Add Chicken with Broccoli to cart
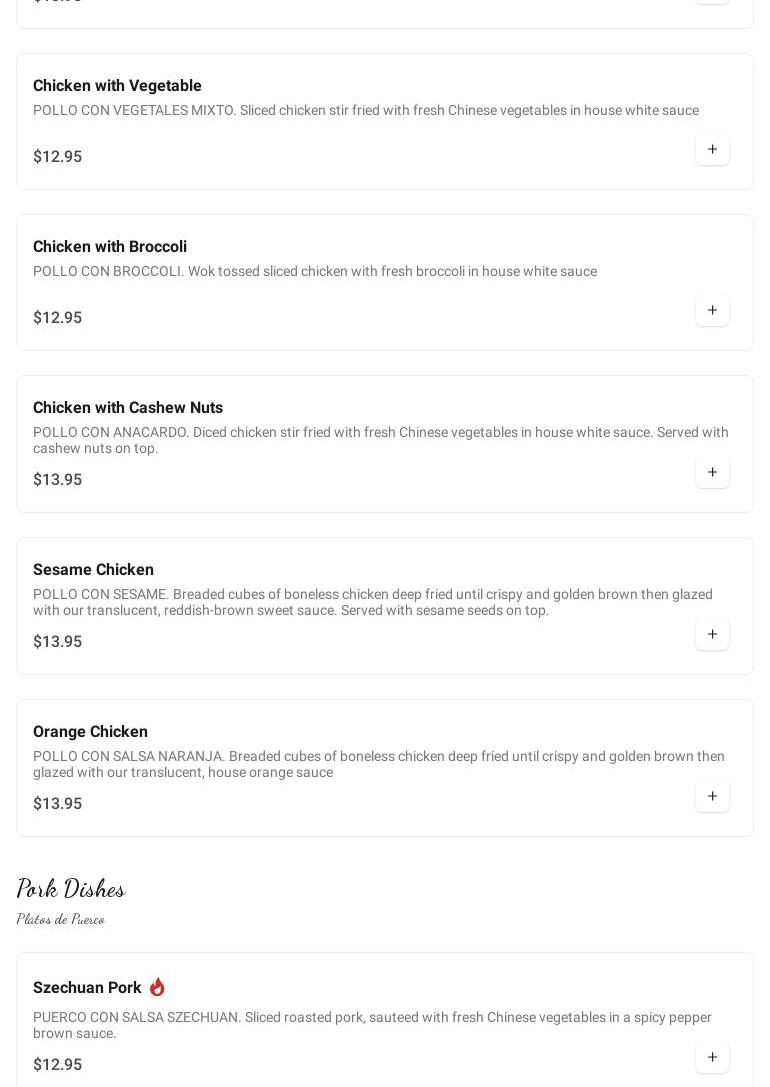770x1087 pixels. pos(712,311)
